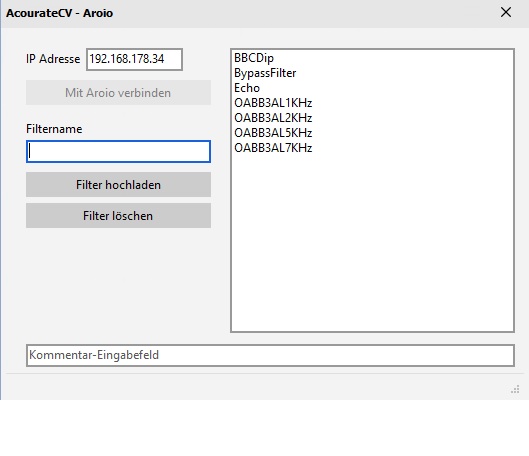Click the Filter hochladen button
This screenshot has width=529, height=456.
coord(118,184)
